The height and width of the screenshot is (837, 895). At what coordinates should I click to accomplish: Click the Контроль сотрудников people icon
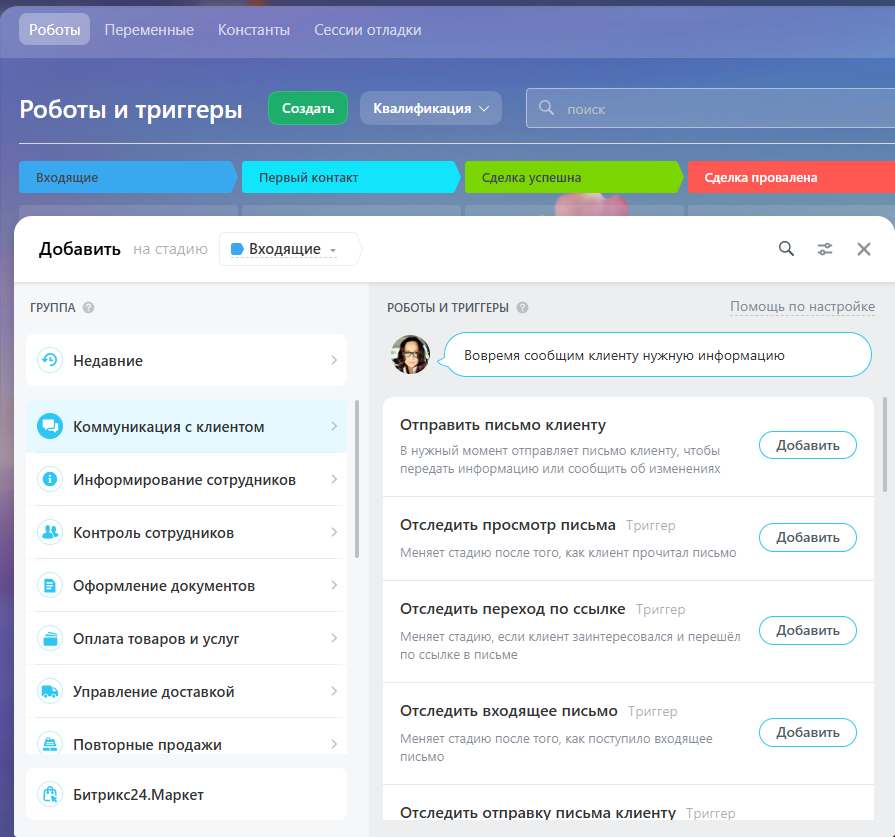[x=50, y=532]
